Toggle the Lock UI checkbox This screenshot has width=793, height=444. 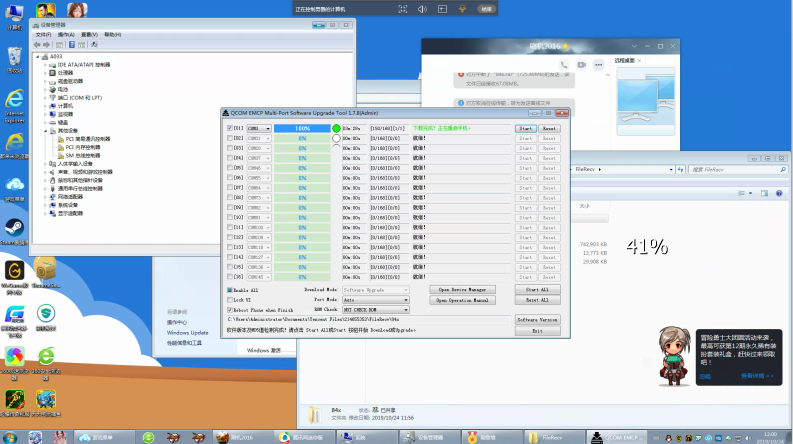(230, 300)
